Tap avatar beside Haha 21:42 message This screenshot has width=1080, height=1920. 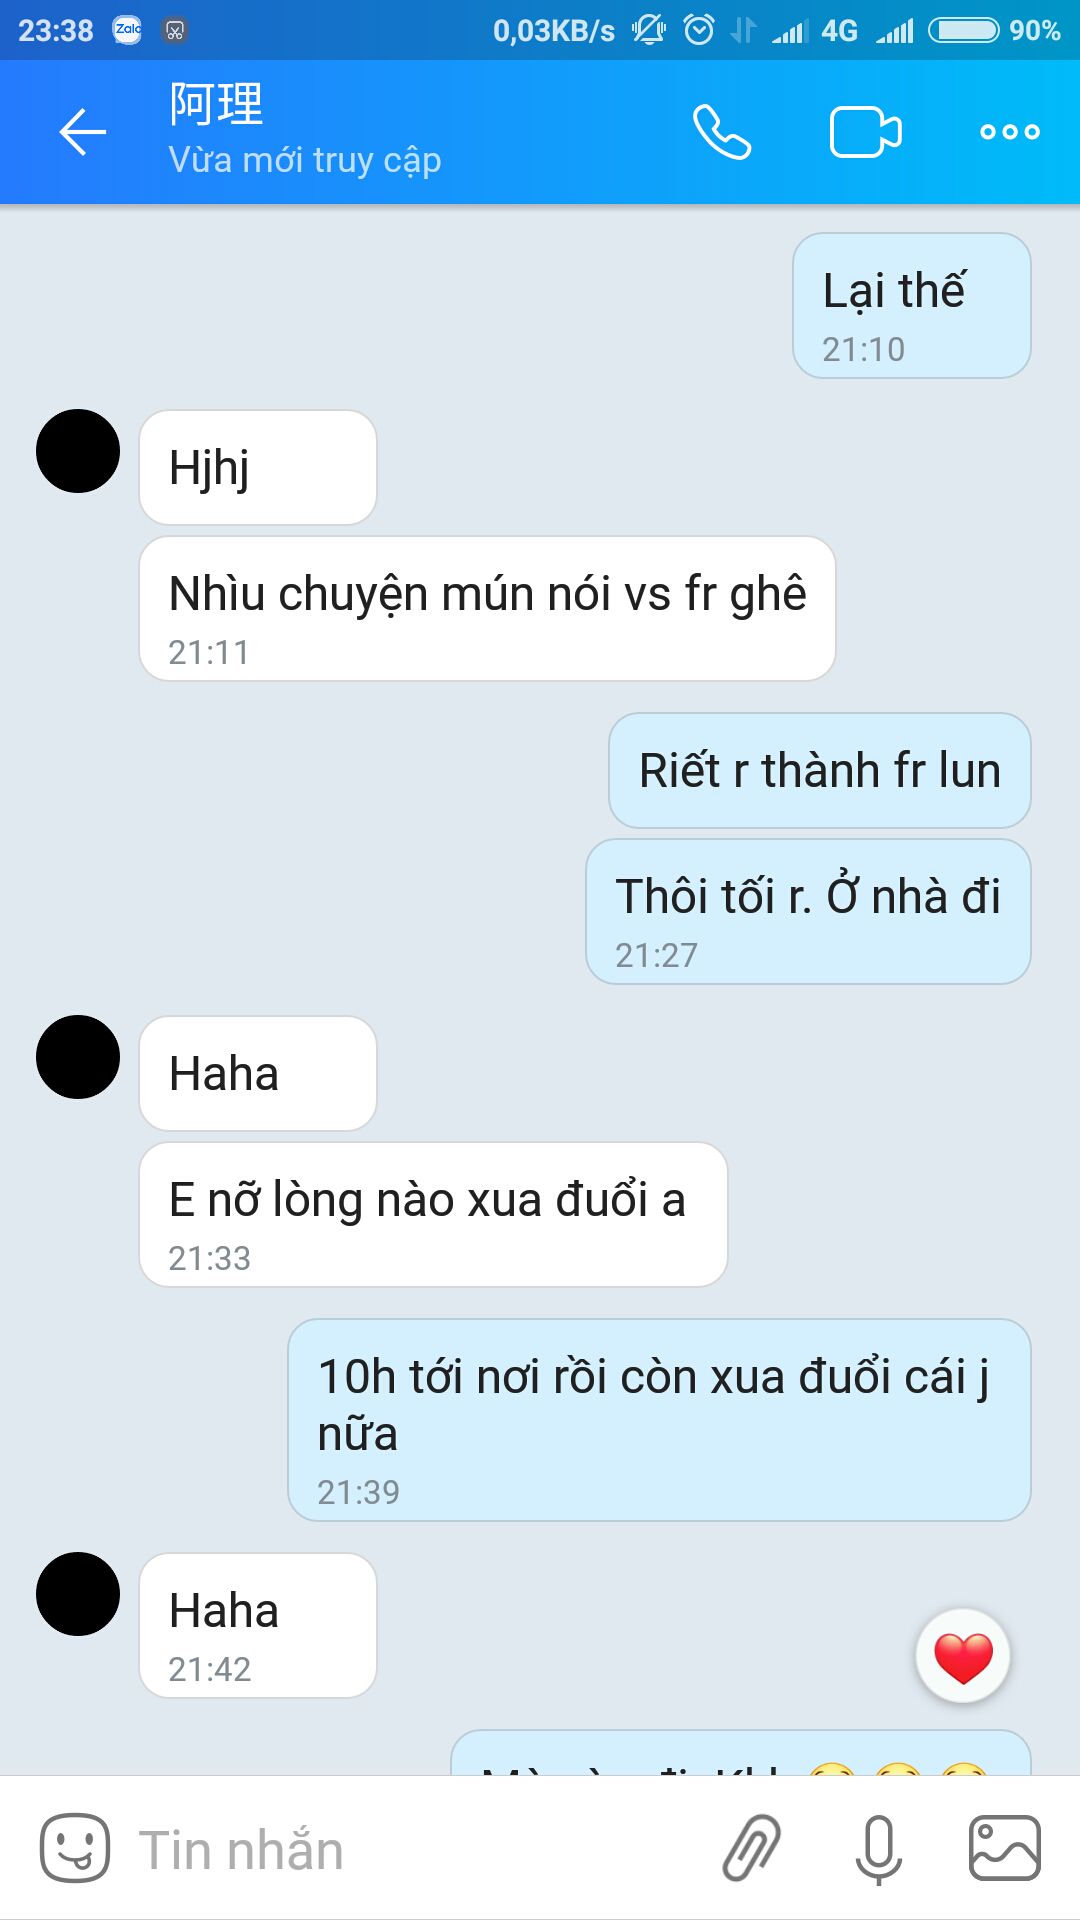point(78,1594)
